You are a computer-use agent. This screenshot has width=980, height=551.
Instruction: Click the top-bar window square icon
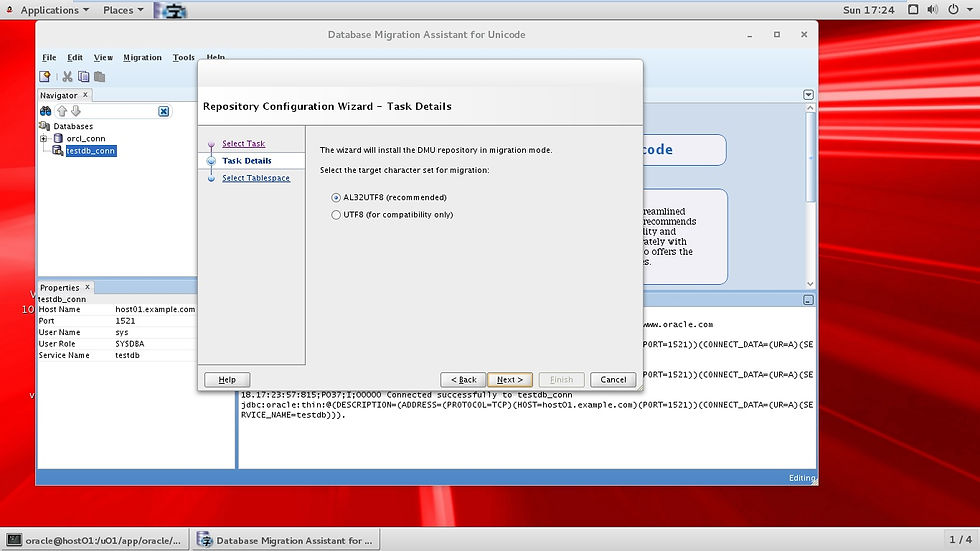[913, 9]
